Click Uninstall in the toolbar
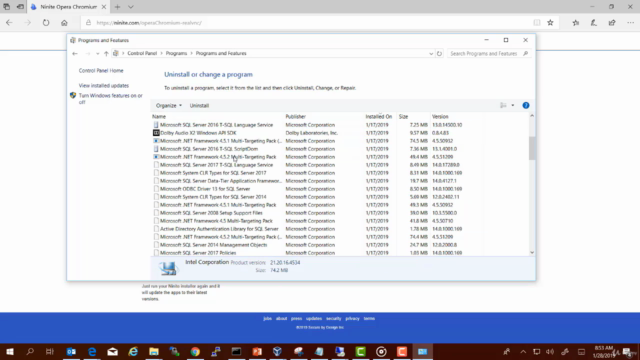640x360 pixels. pos(199,105)
